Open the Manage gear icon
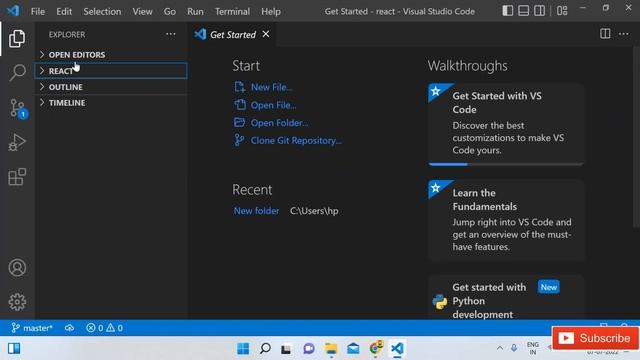 pyautogui.click(x=17, y=302)
